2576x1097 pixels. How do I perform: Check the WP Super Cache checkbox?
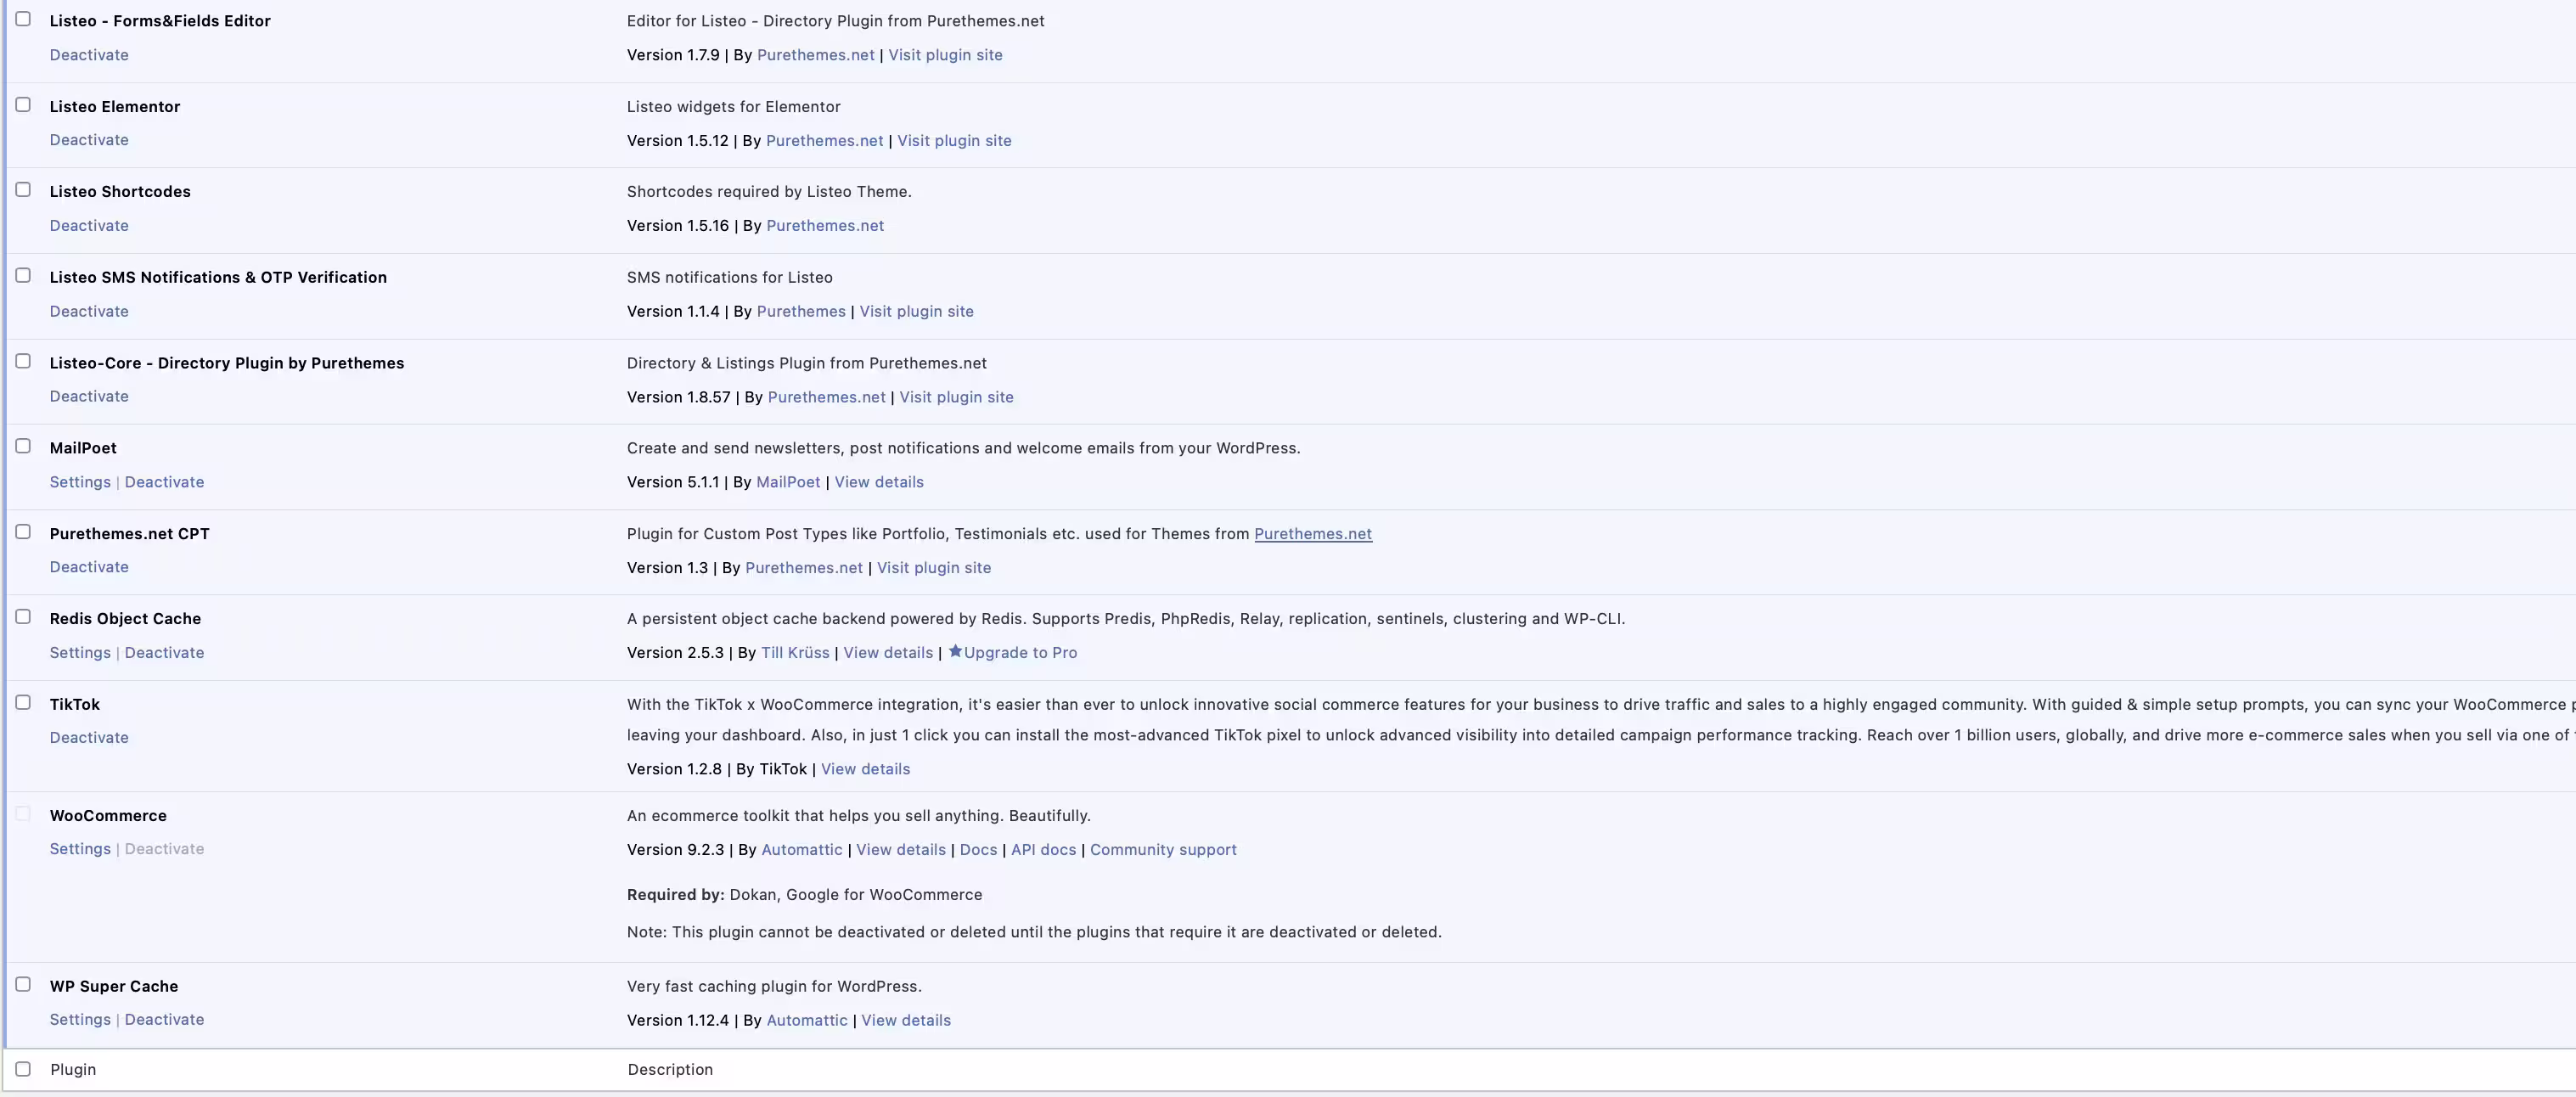[x=23, y=984]
